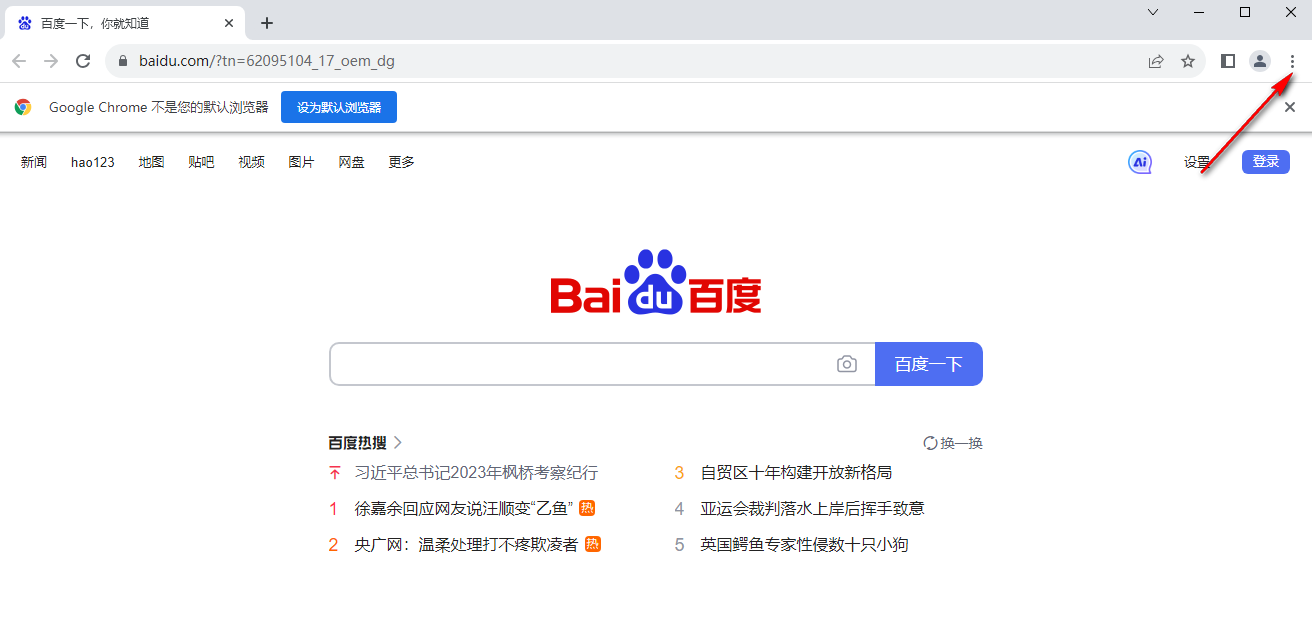Image resolution: width=1312 pixels, height=636 pixels.
Task: Open the 网盘 link
Action: pyautogui.click(x=351, y=162)
